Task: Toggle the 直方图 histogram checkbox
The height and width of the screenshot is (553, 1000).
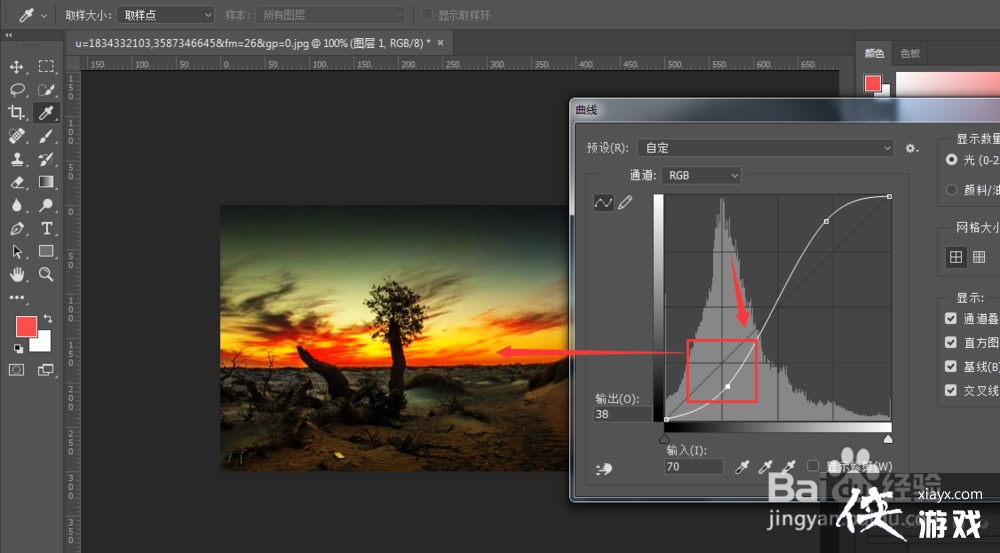Action: [951, 342]
